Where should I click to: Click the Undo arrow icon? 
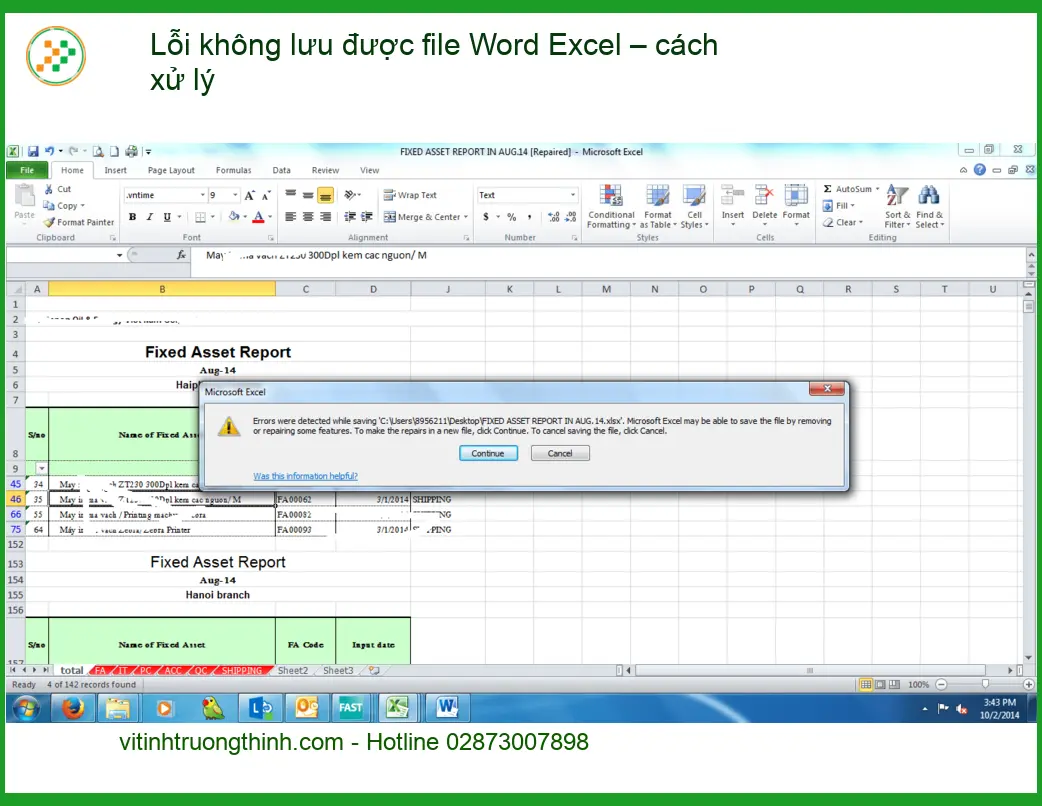(x=49, y=151)
